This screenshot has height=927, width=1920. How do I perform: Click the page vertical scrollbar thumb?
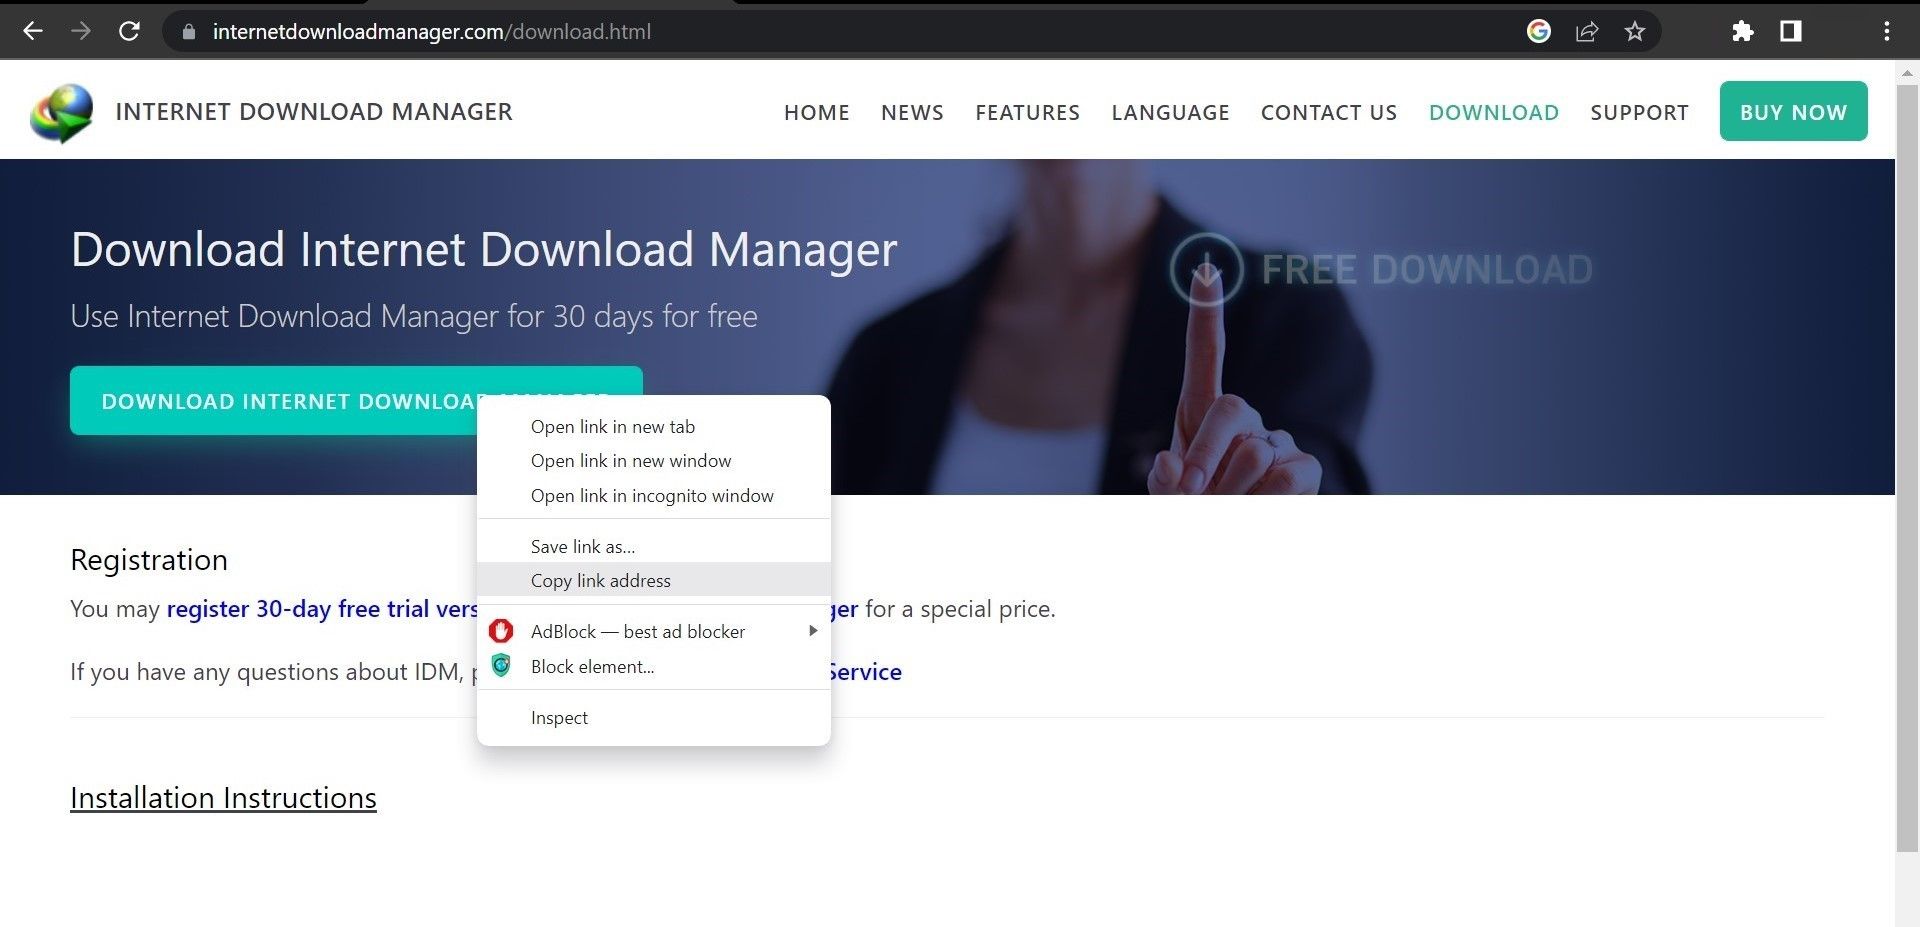(x=1907, y=468)
